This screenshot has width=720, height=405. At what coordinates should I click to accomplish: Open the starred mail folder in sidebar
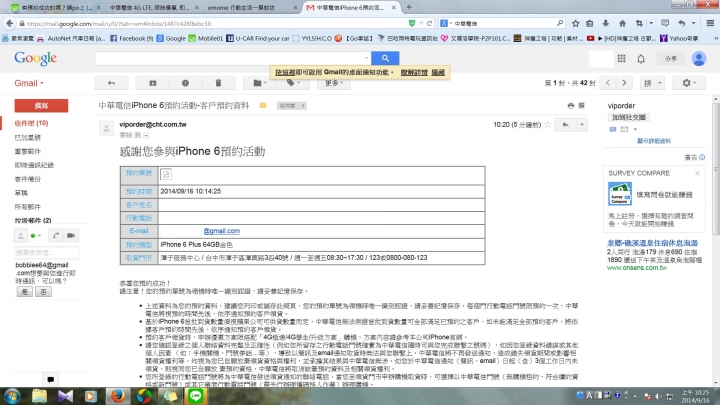pos(28,137)
